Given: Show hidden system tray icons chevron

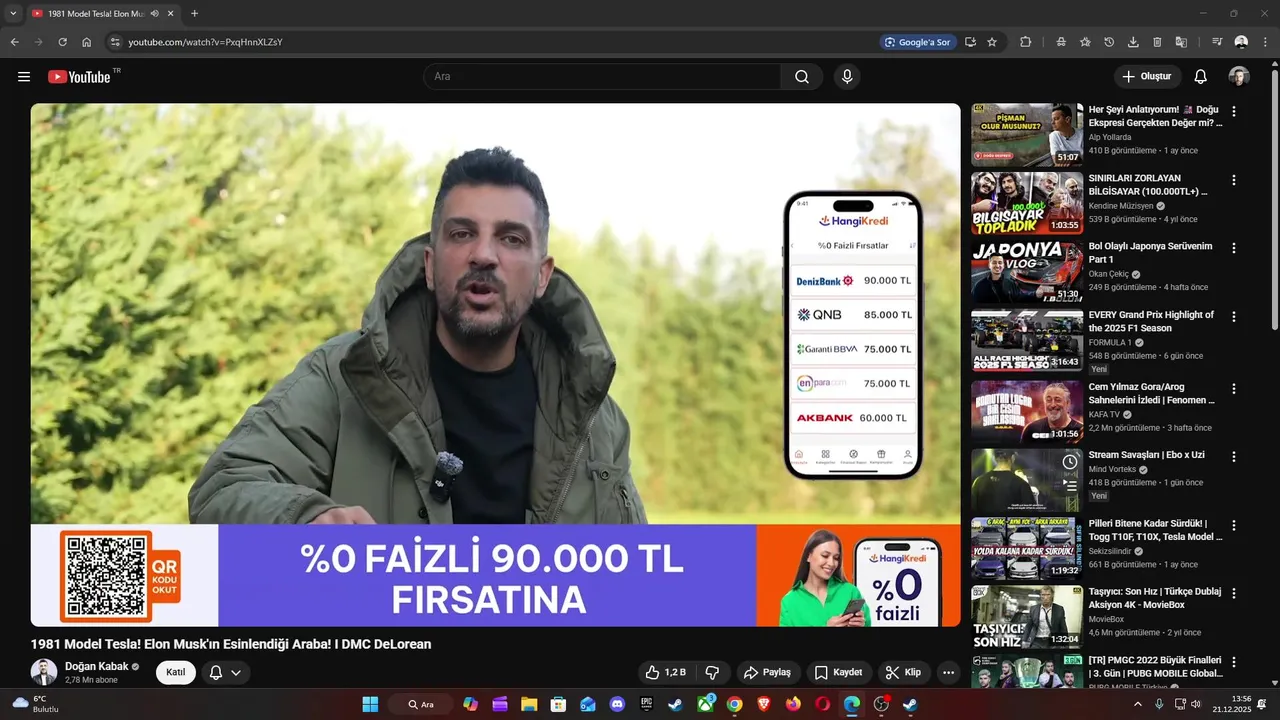Looking at the screenshot, I should (1137, 704).
